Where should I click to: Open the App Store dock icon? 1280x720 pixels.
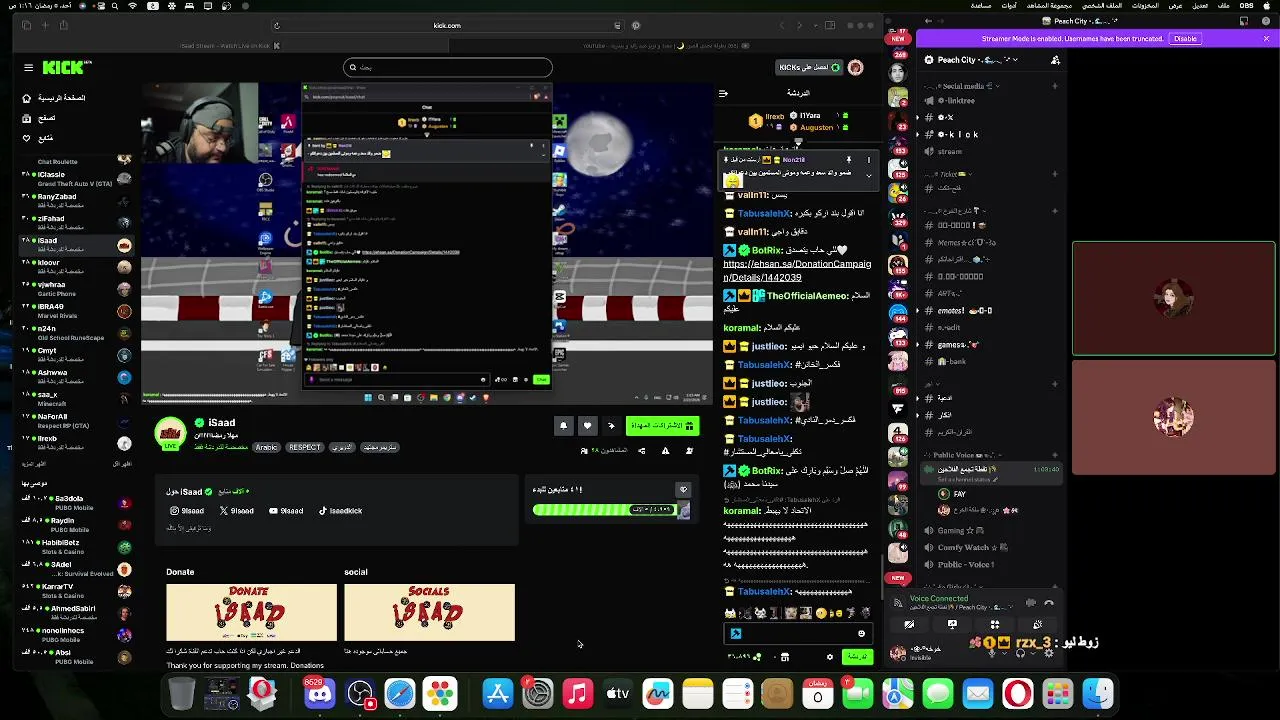498,694
